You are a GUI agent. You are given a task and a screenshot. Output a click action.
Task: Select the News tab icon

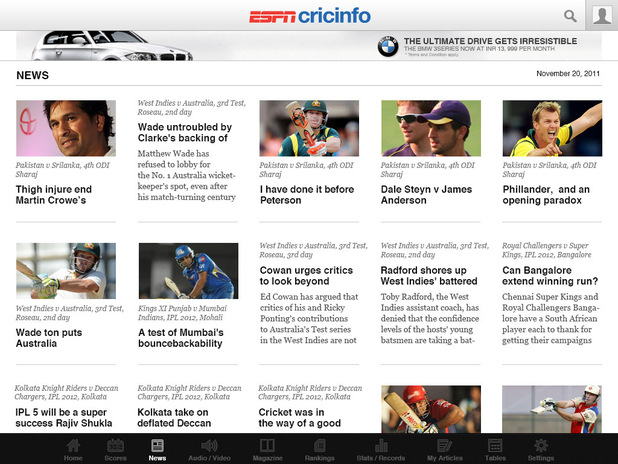pyautogui.click(x=157, y=445)
